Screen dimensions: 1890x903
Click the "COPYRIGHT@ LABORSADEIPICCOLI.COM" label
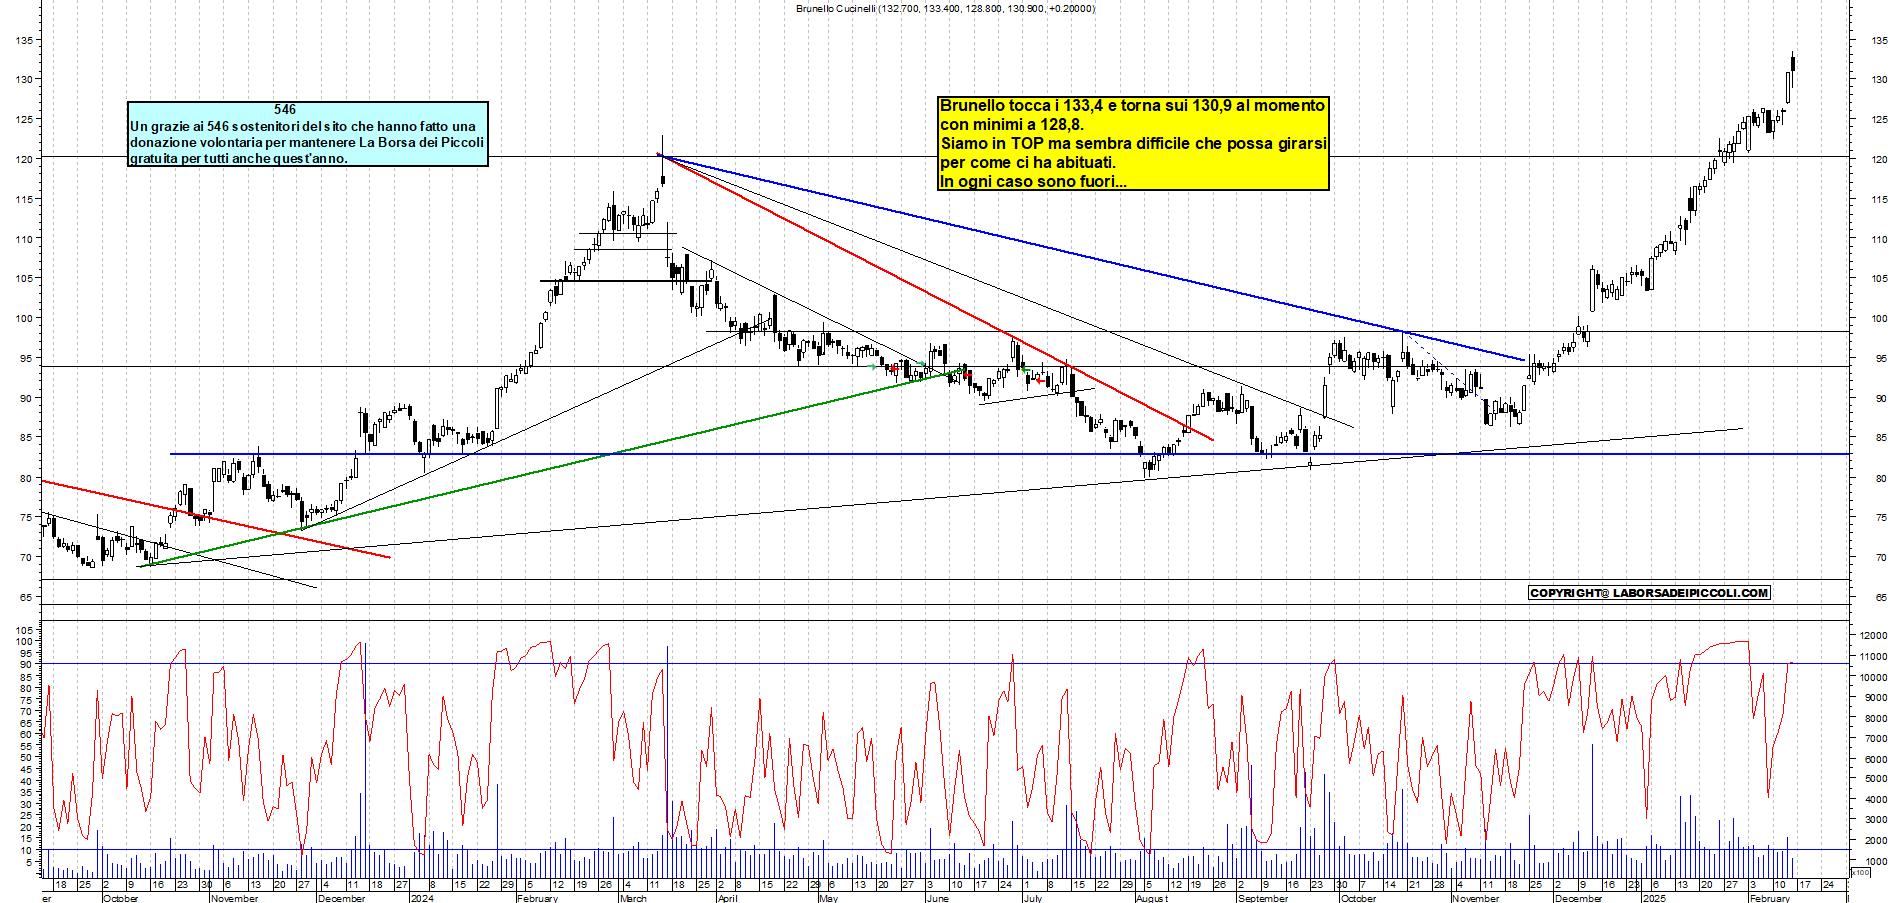pos(1650,593)
